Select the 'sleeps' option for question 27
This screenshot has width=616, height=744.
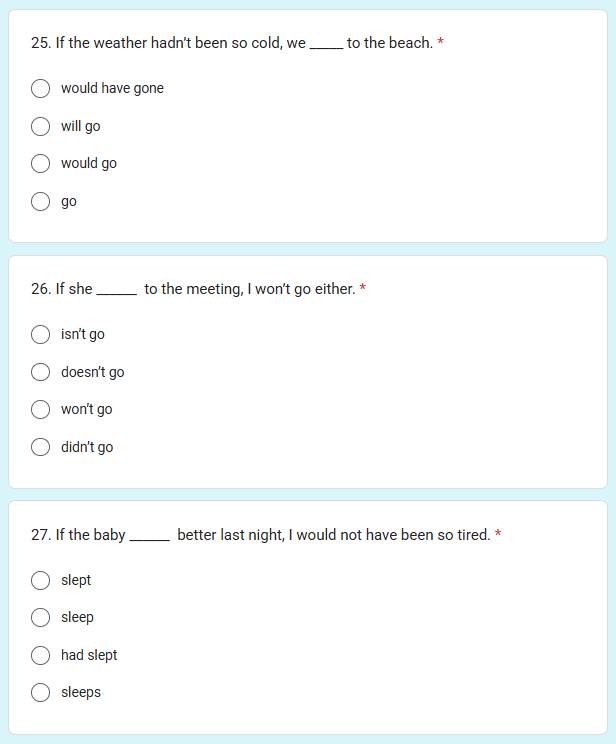pos(40,693)
